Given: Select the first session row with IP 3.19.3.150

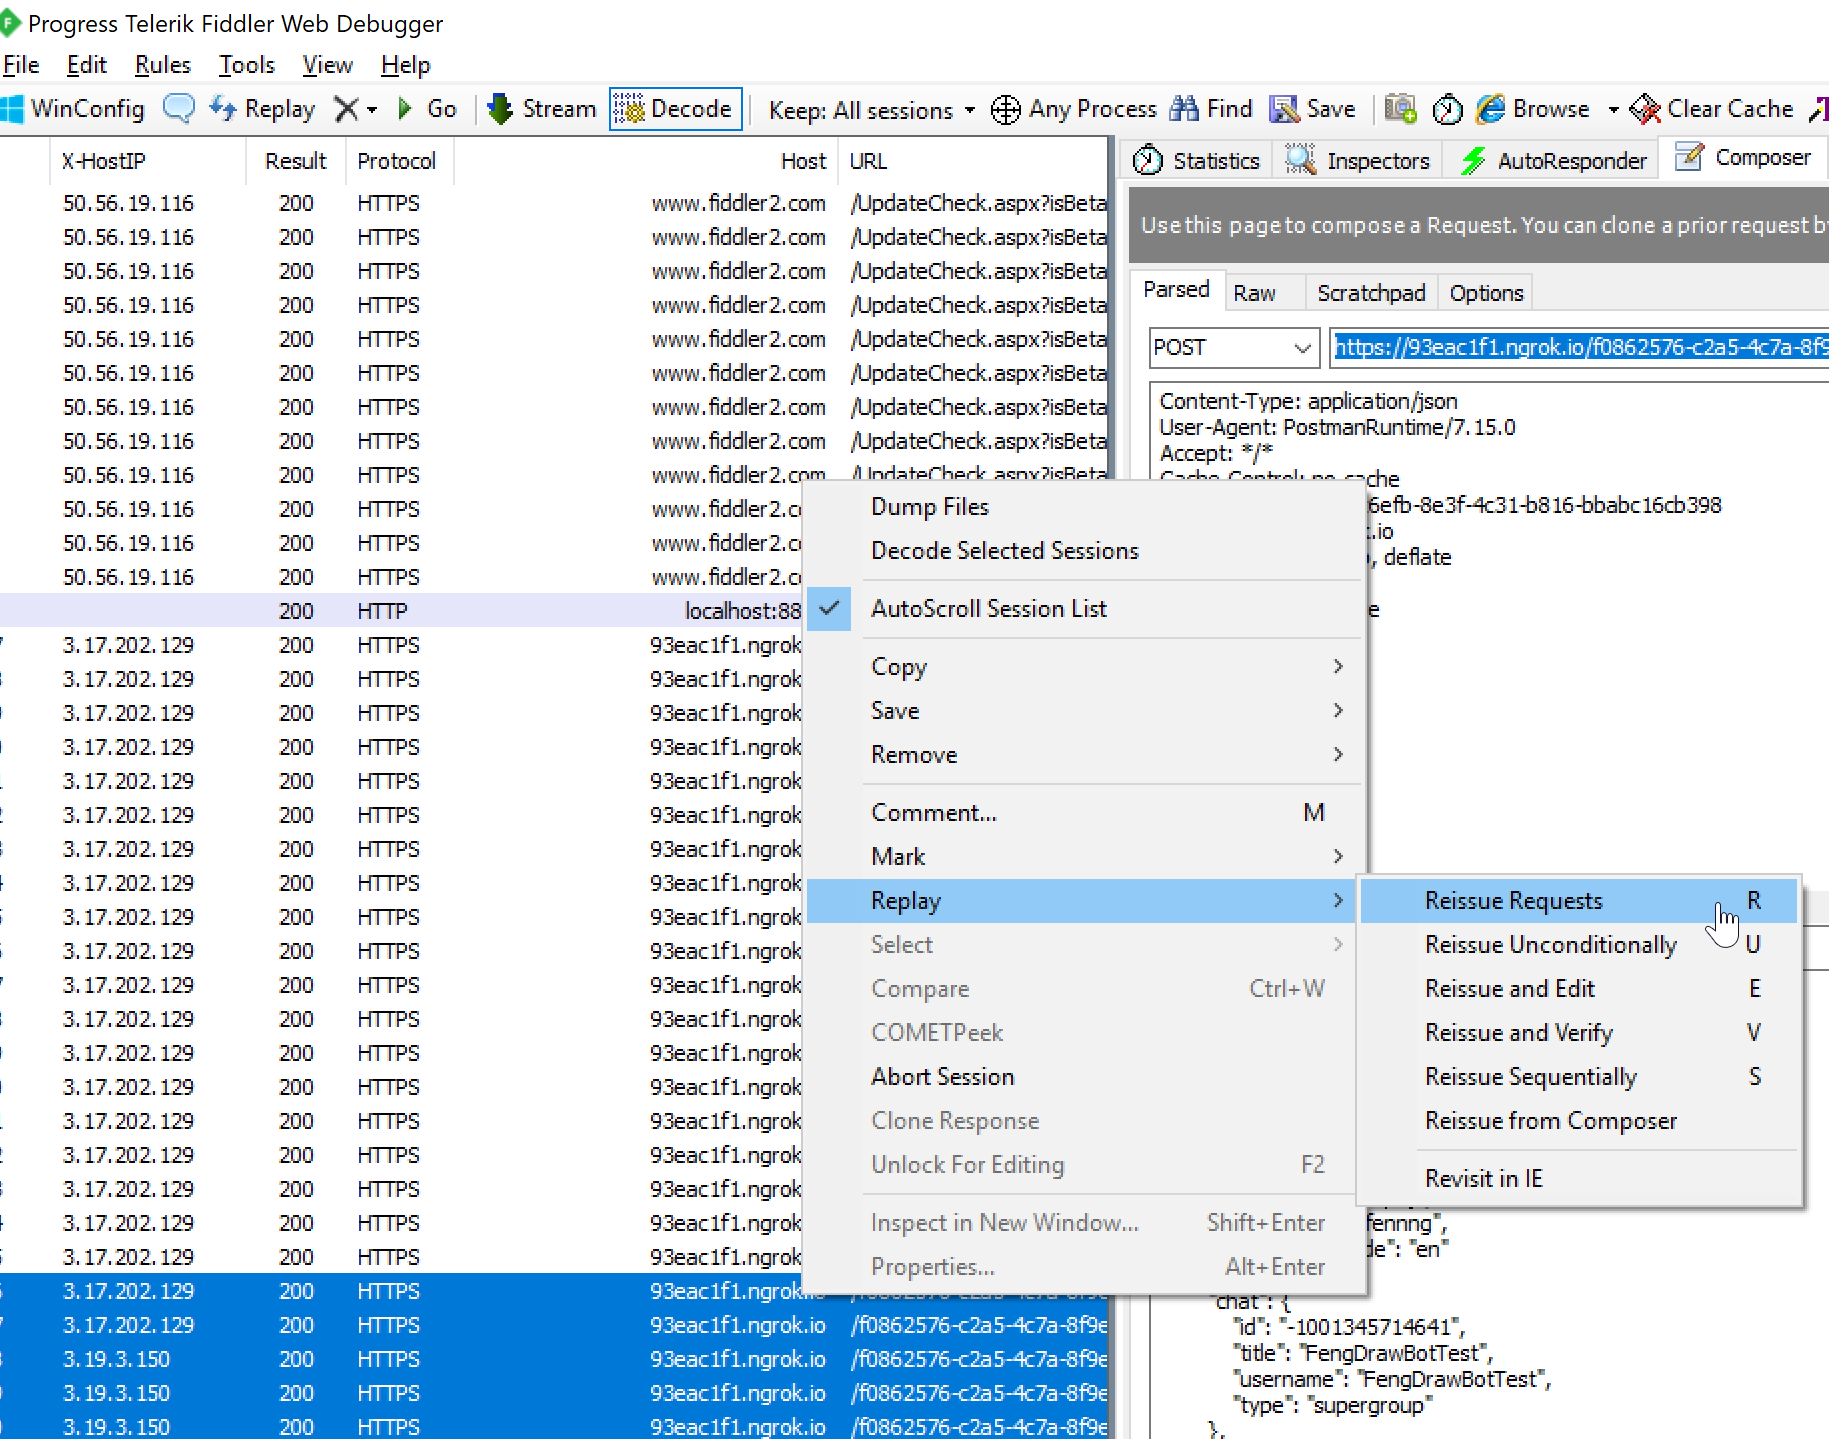Looking at the screenshot, I should pyautogui.click(x=555, y=1359).
